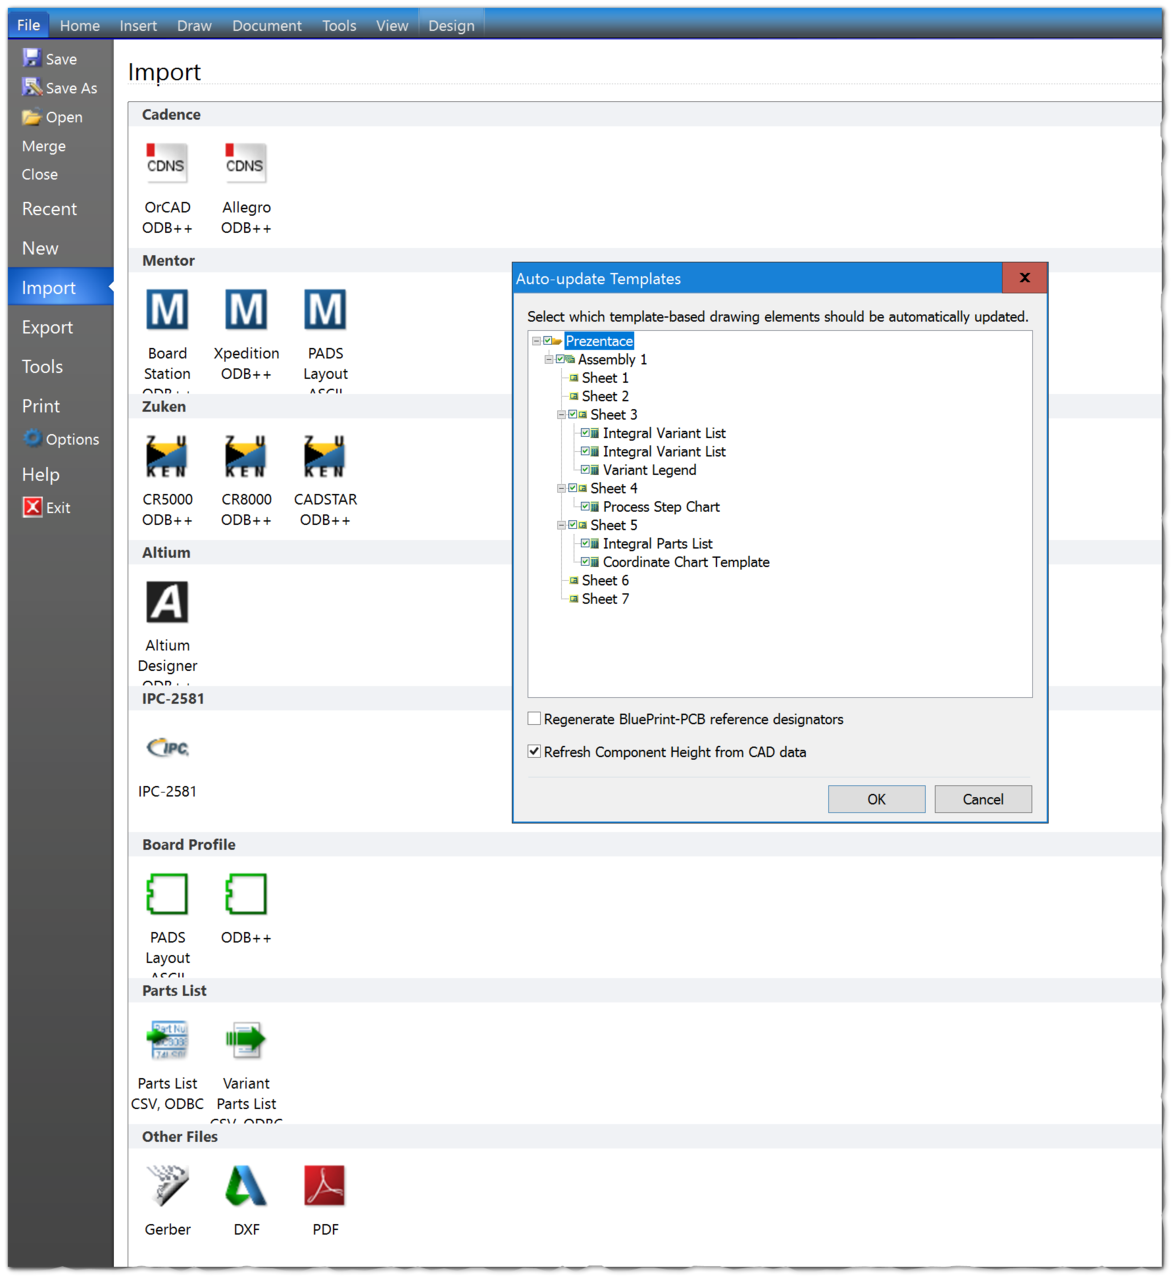The width and height of the screenshot is (1175, 1280).
Task: Choose the PDF import icon
Action: tap(325, 1187)
